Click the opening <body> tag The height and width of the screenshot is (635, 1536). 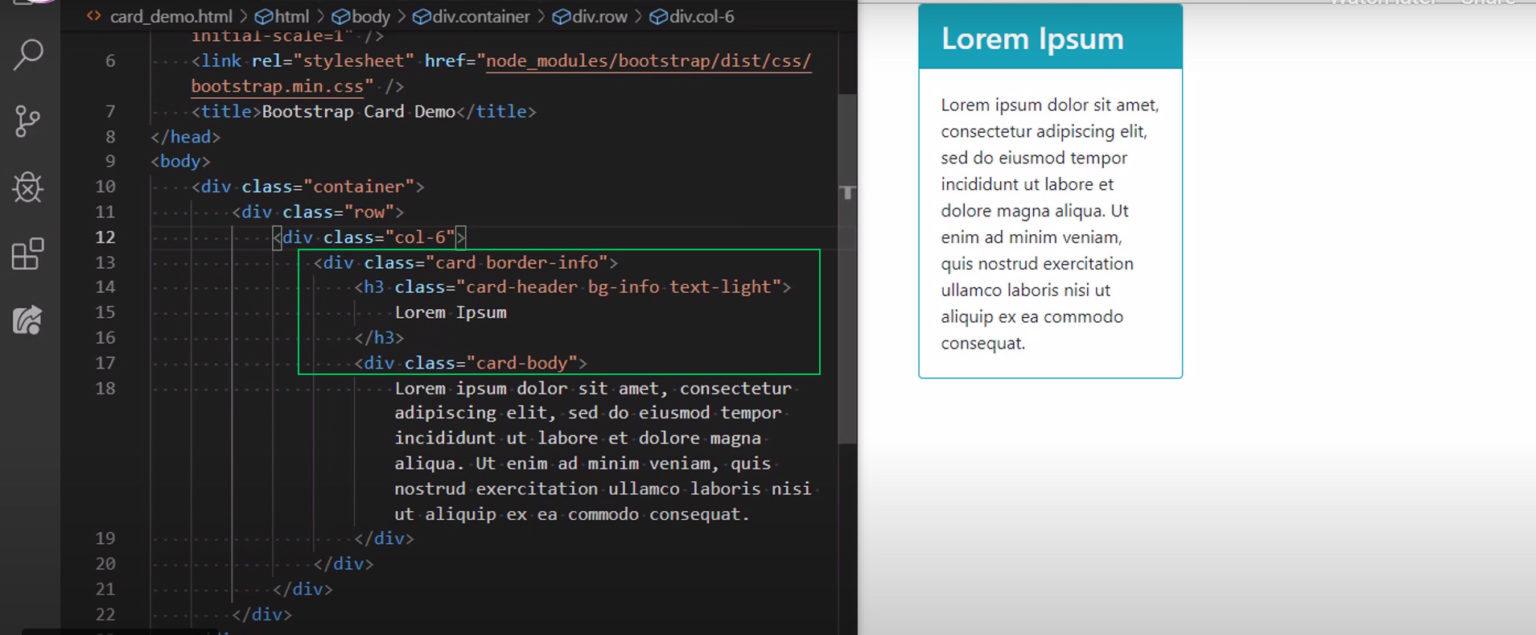point(181,161)
